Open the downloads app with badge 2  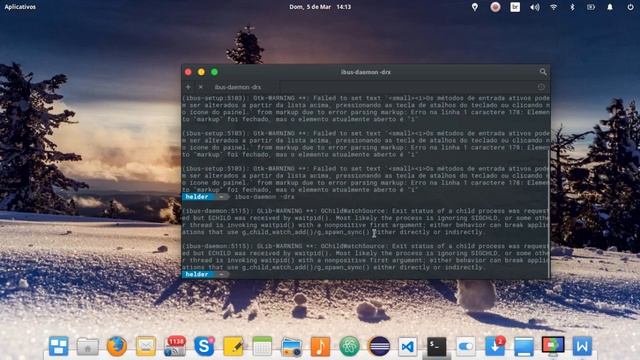pyautogui.click(x=495, y=346)
